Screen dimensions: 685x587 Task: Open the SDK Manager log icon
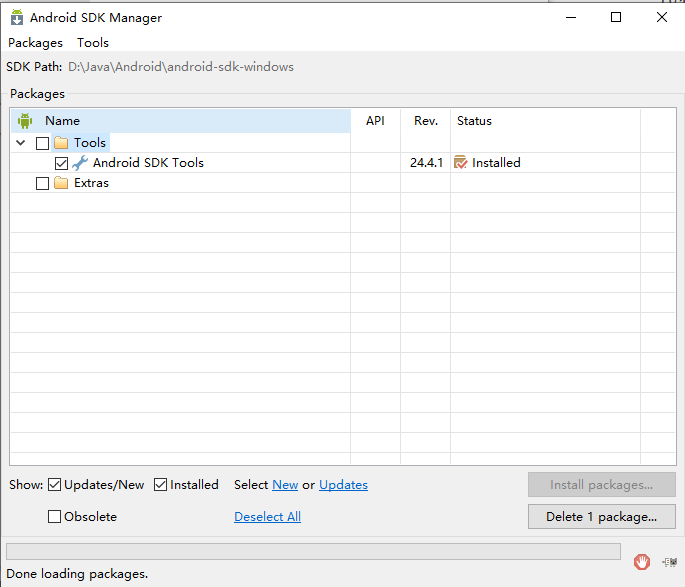coord(669,562)
